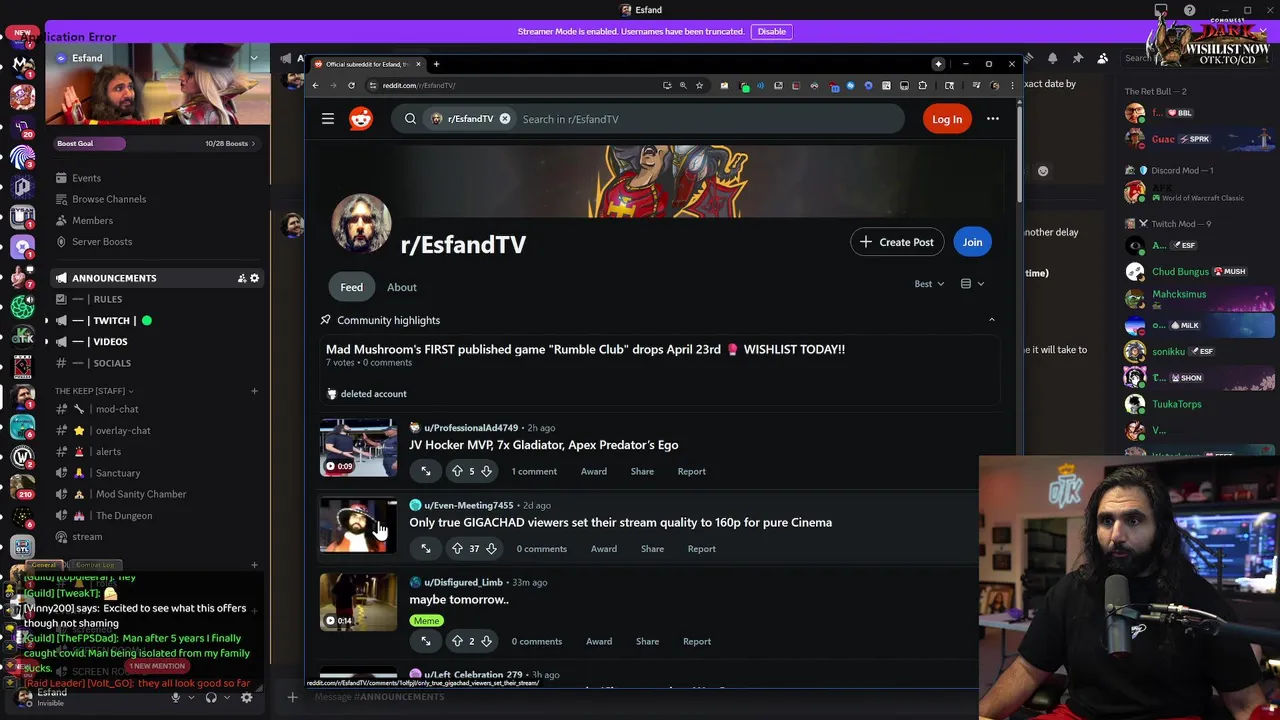Click the Boost Goal progress bar
The width and height of the screenshot is (1280, 720).
point(158,143)
